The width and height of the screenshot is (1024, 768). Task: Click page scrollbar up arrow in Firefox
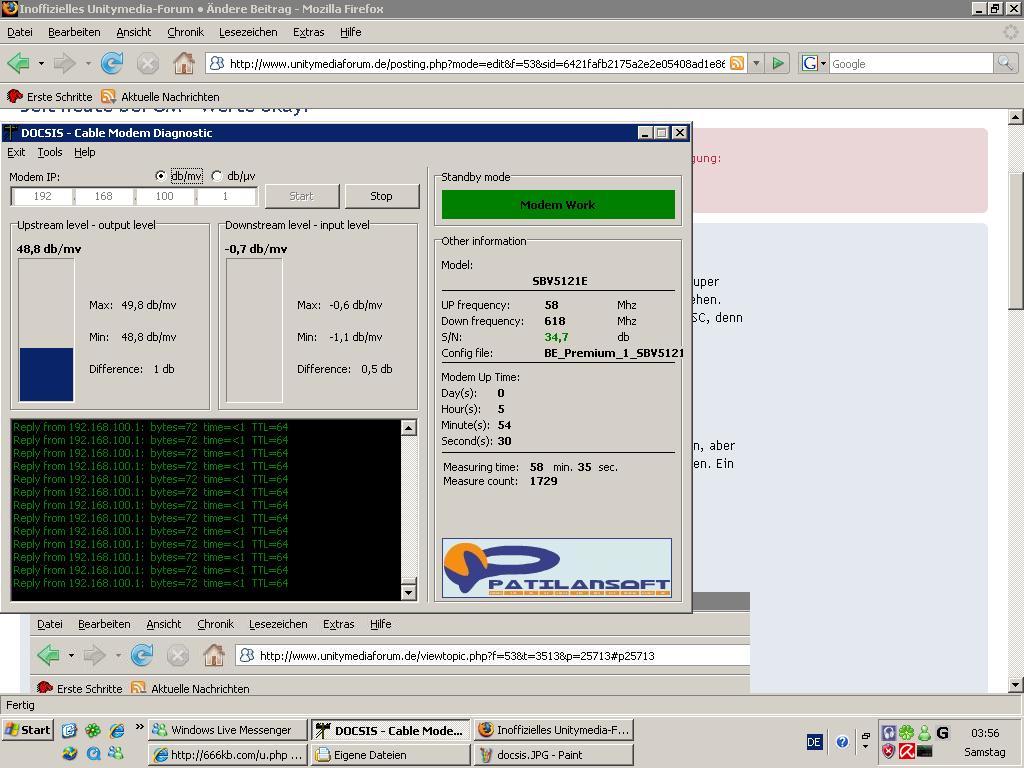[x=1016, y=118]
